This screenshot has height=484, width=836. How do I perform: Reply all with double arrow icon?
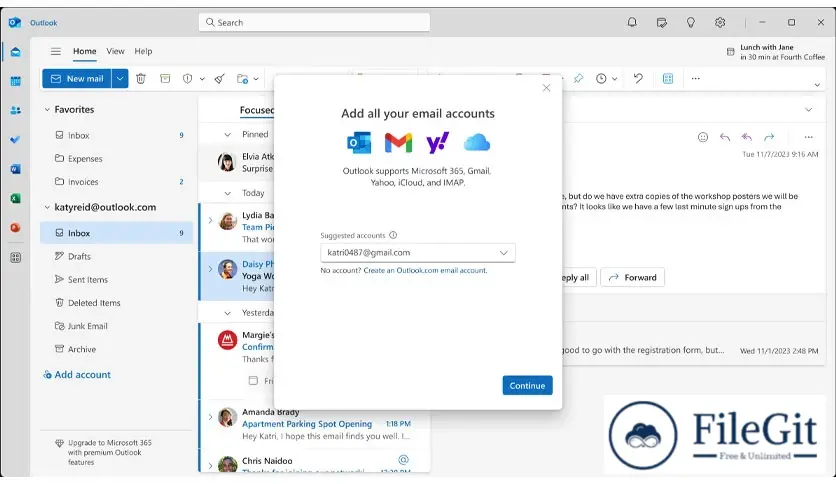746,137
